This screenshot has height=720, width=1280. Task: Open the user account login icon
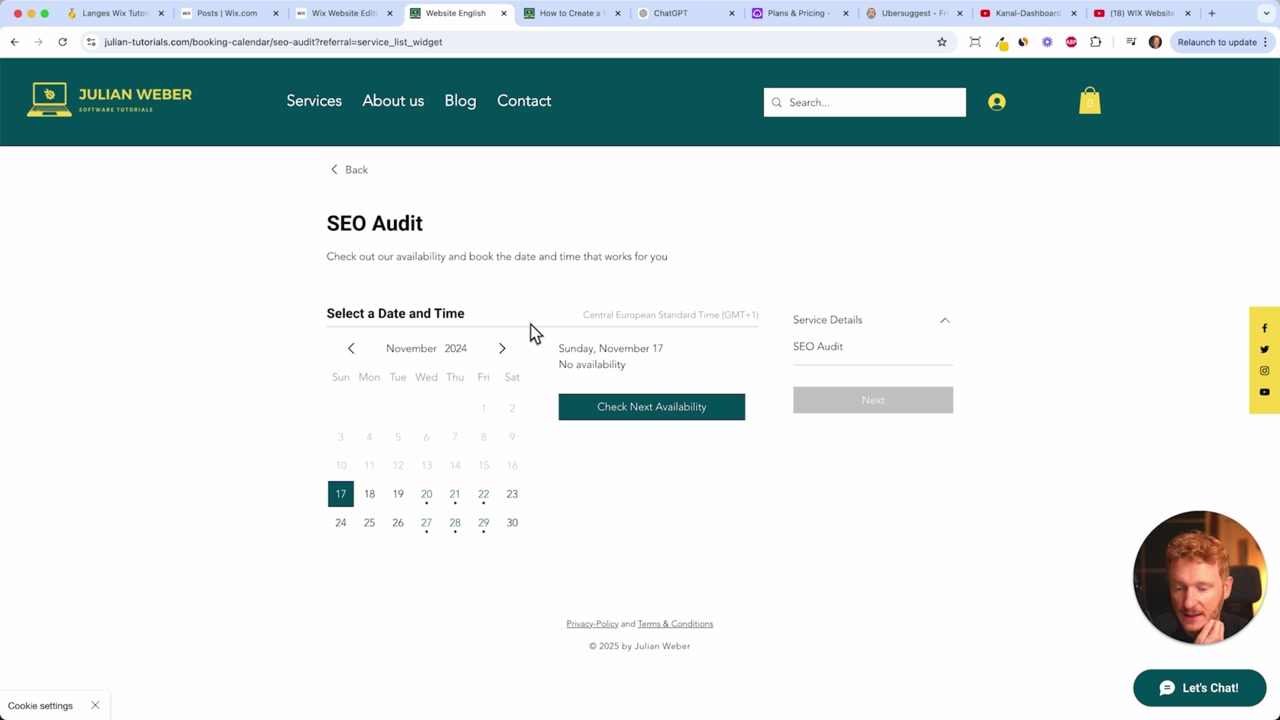click(x=997, y=102)
